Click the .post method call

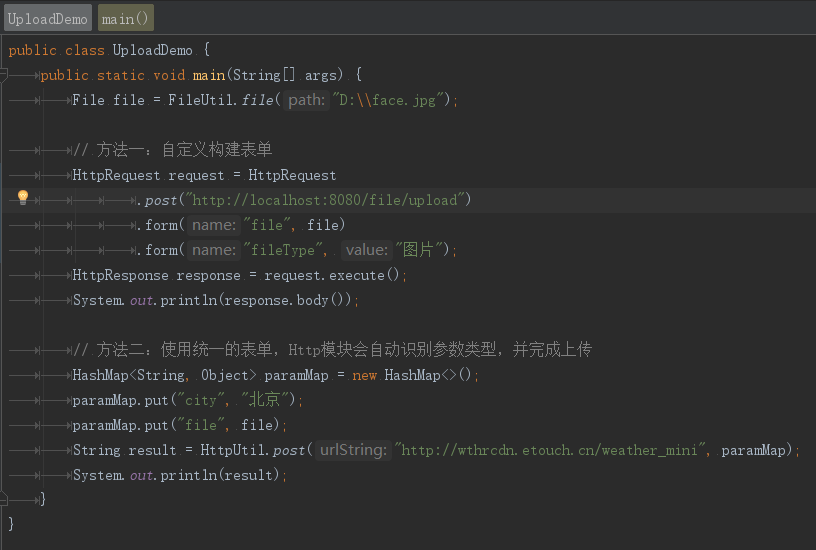click(157, 200)
